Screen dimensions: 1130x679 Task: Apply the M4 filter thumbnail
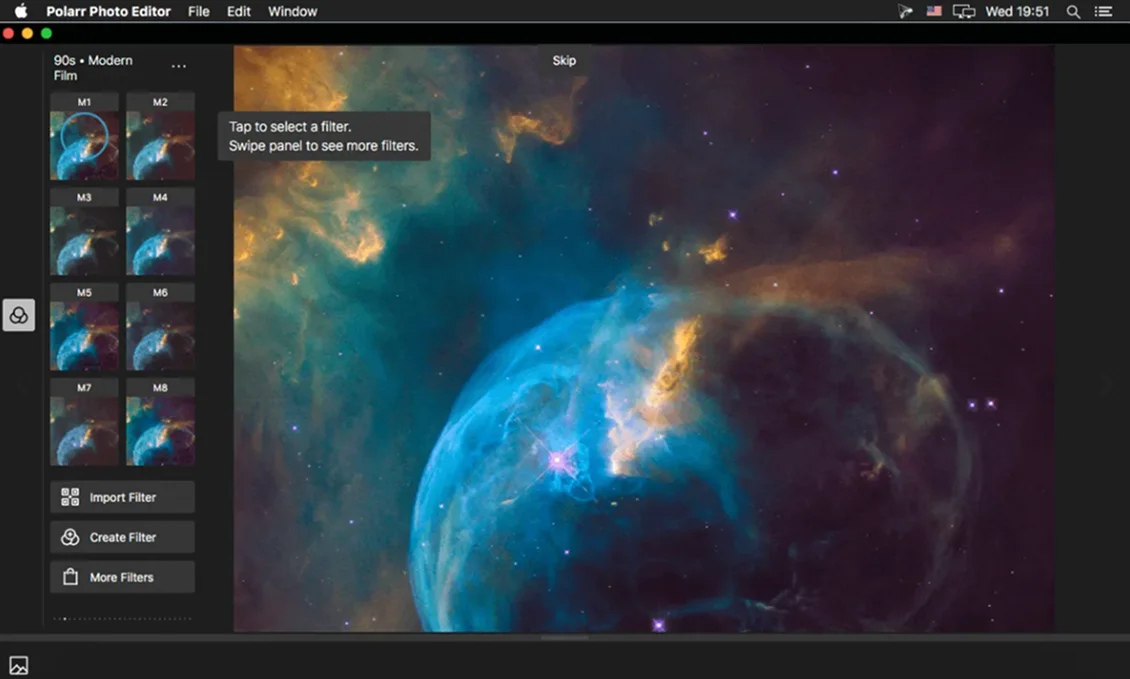pos(160,232)
